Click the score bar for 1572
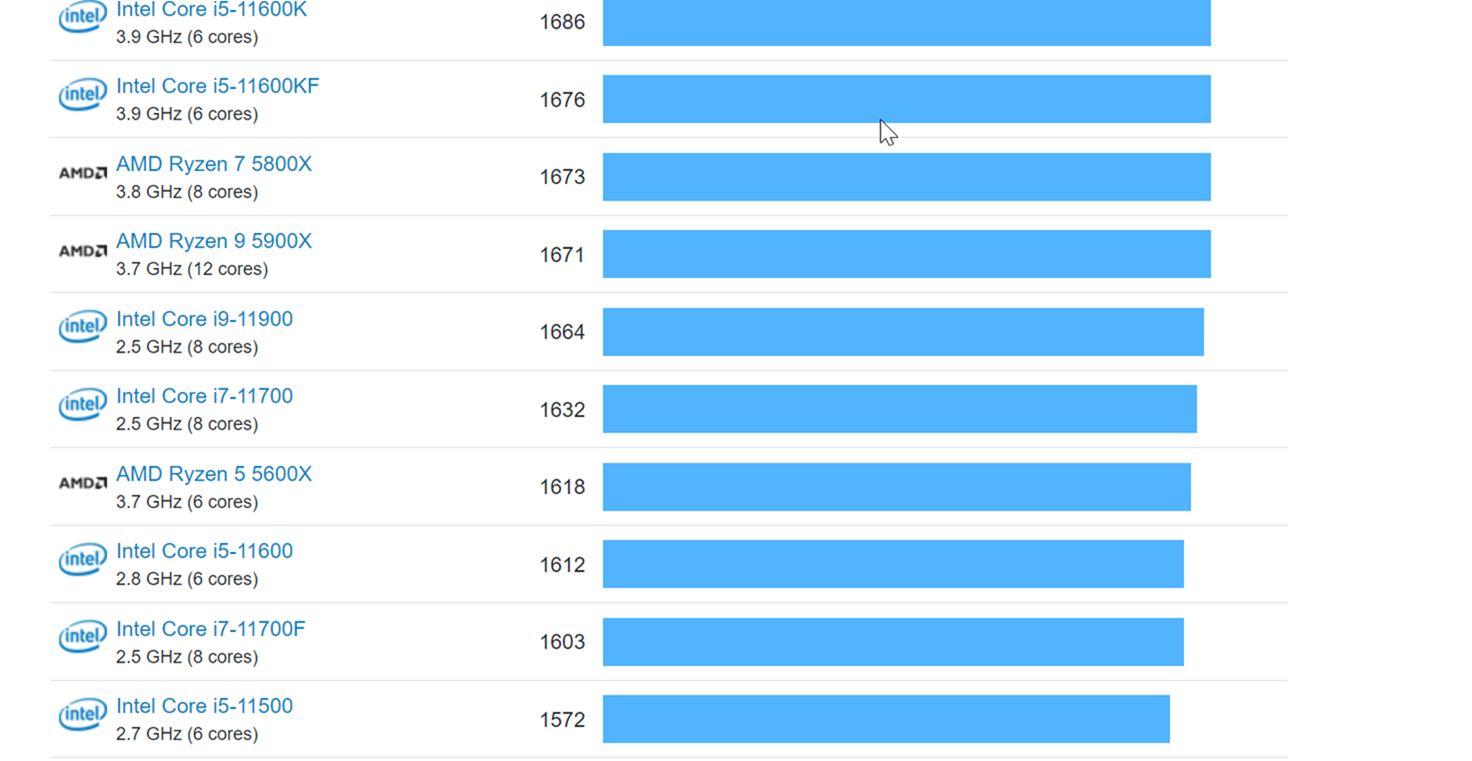 (885, 719)
